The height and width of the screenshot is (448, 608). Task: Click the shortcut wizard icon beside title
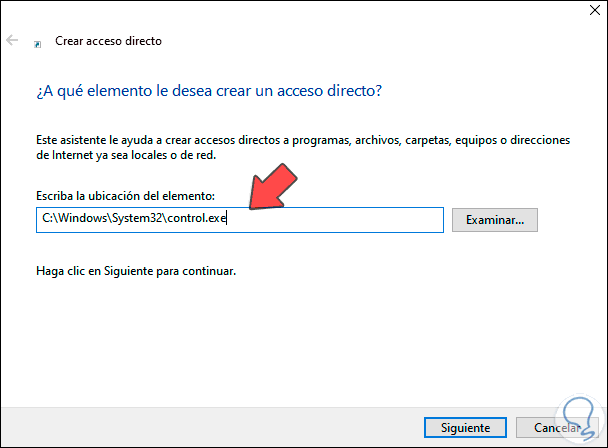coord(38,43)
